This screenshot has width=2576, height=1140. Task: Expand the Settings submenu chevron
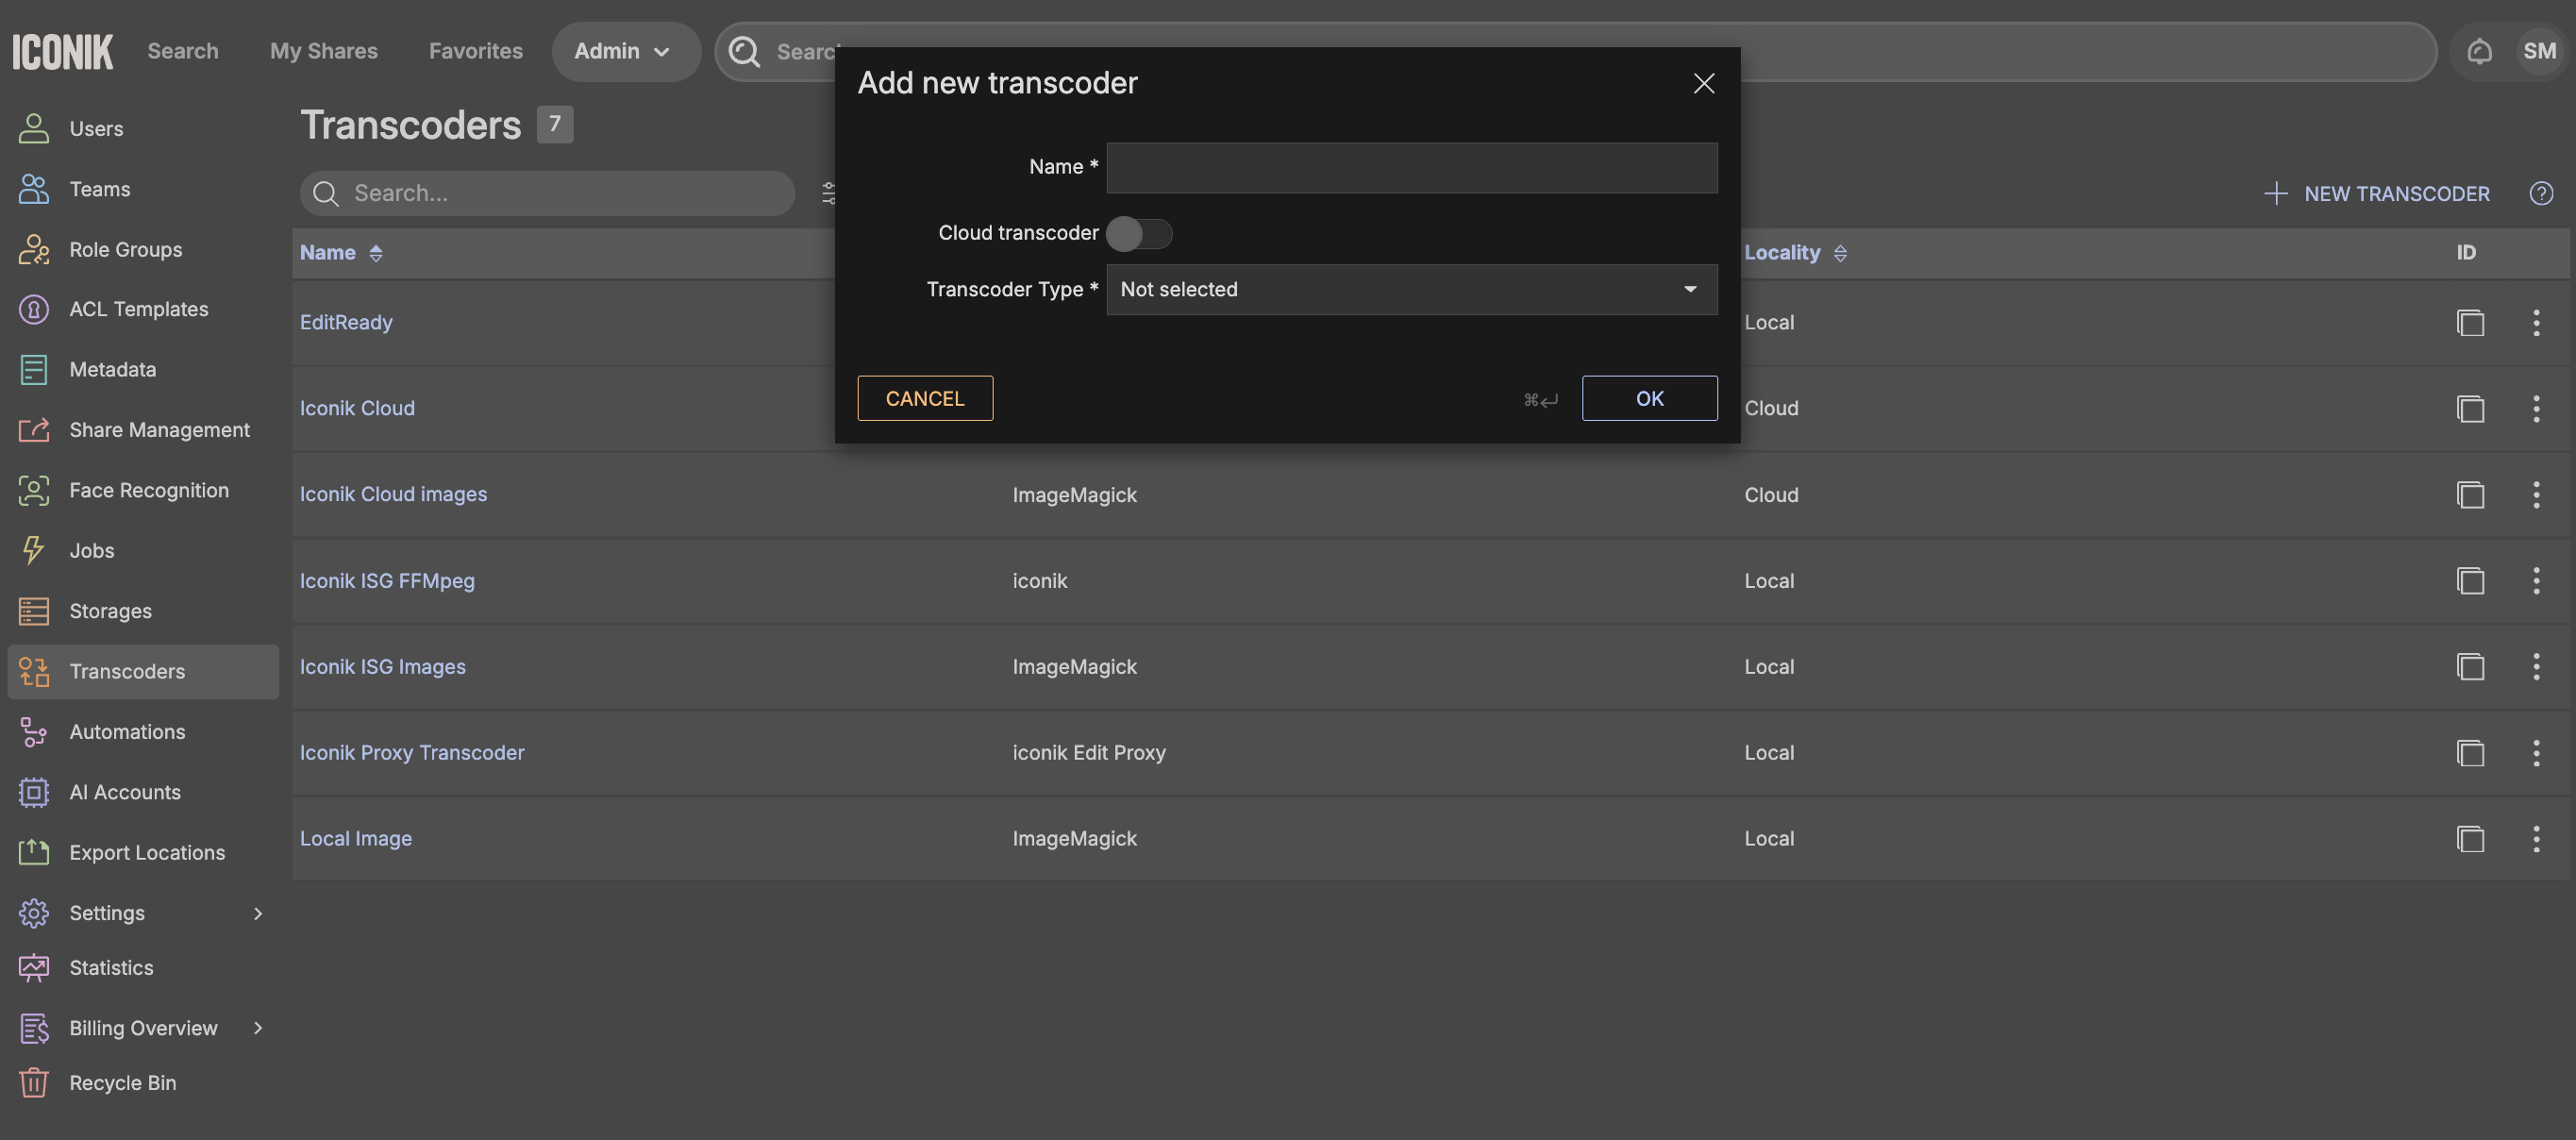(x=258, y=913)
